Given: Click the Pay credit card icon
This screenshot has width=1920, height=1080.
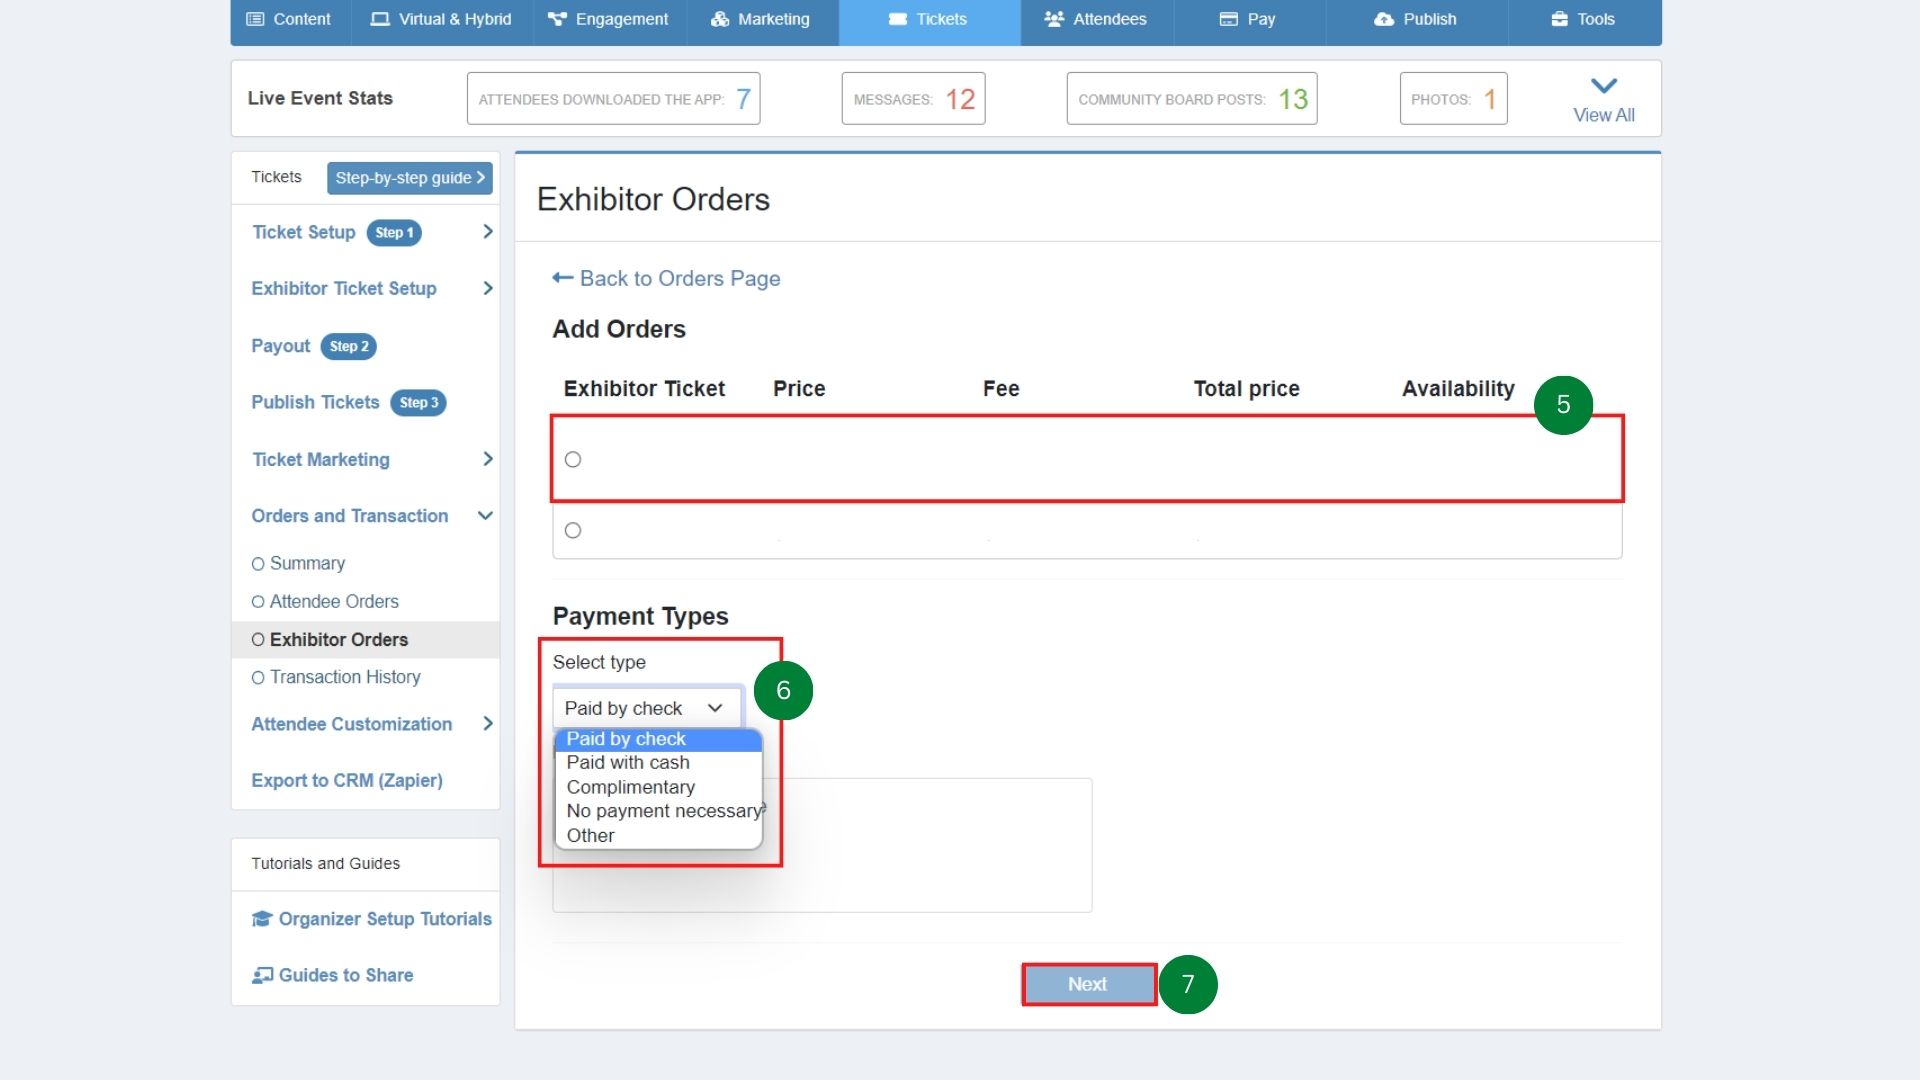Looking at the screenshot, I should (1229, 19).
